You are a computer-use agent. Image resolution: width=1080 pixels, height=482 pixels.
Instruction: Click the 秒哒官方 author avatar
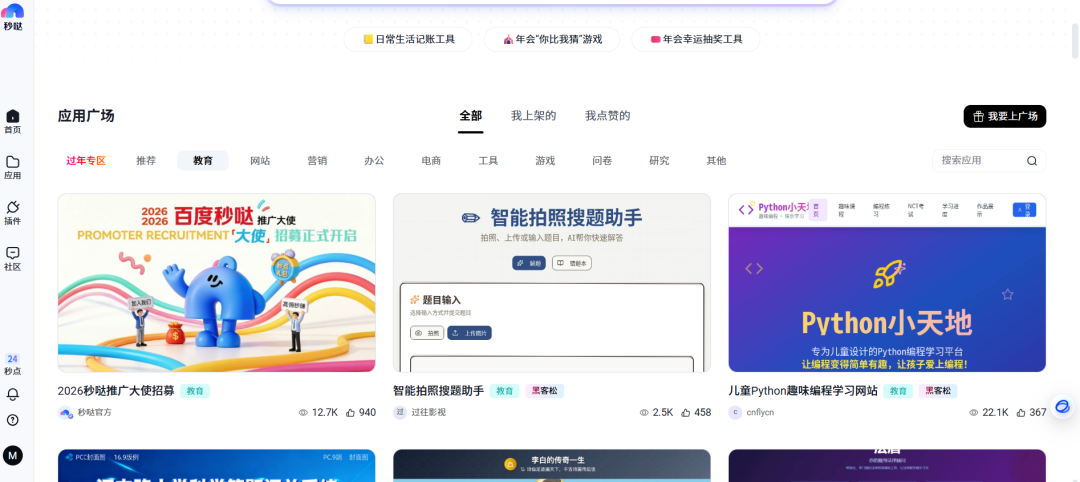click(x=65, y=412)
